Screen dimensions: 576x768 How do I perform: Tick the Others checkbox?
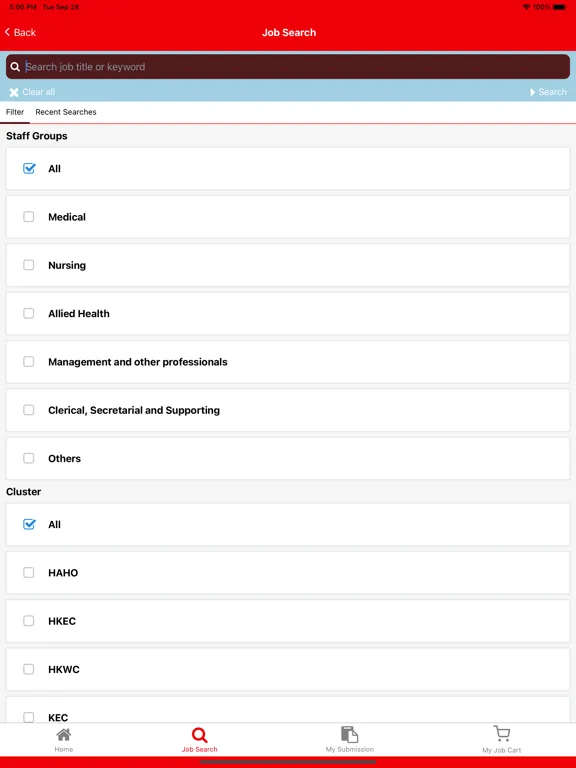coord(29,458)
